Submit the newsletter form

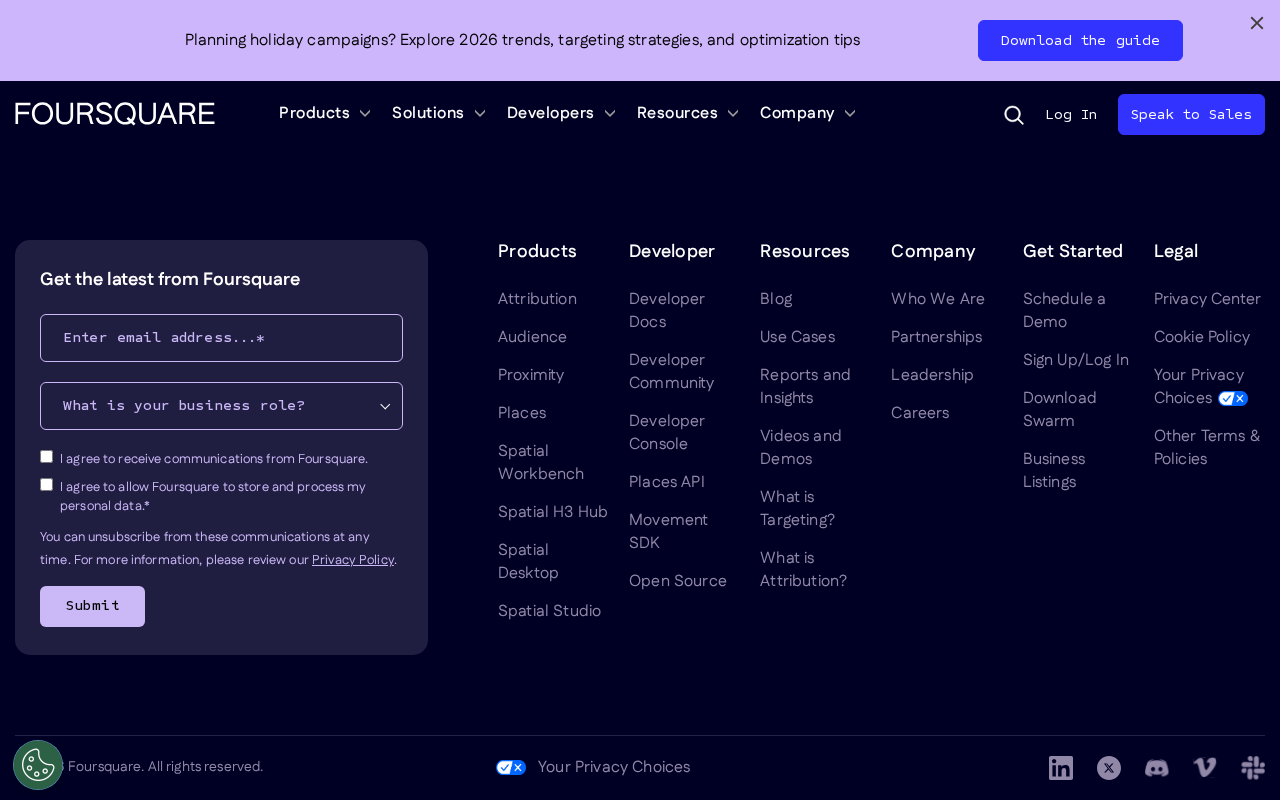coord(92,606)
